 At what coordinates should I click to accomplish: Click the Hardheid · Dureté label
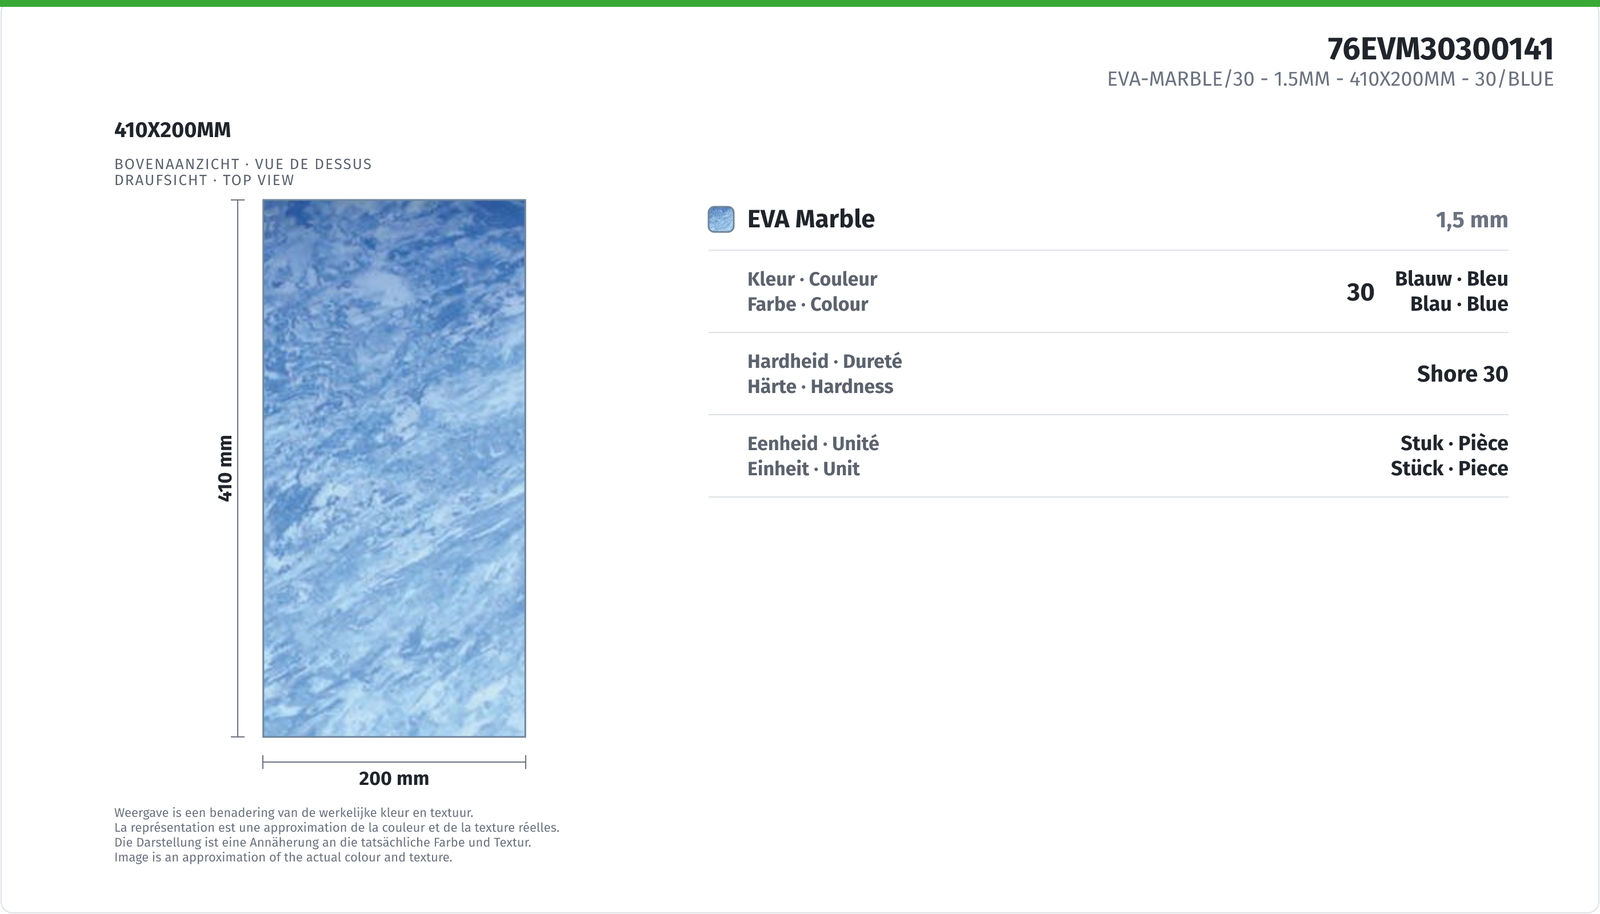point(824,361)
